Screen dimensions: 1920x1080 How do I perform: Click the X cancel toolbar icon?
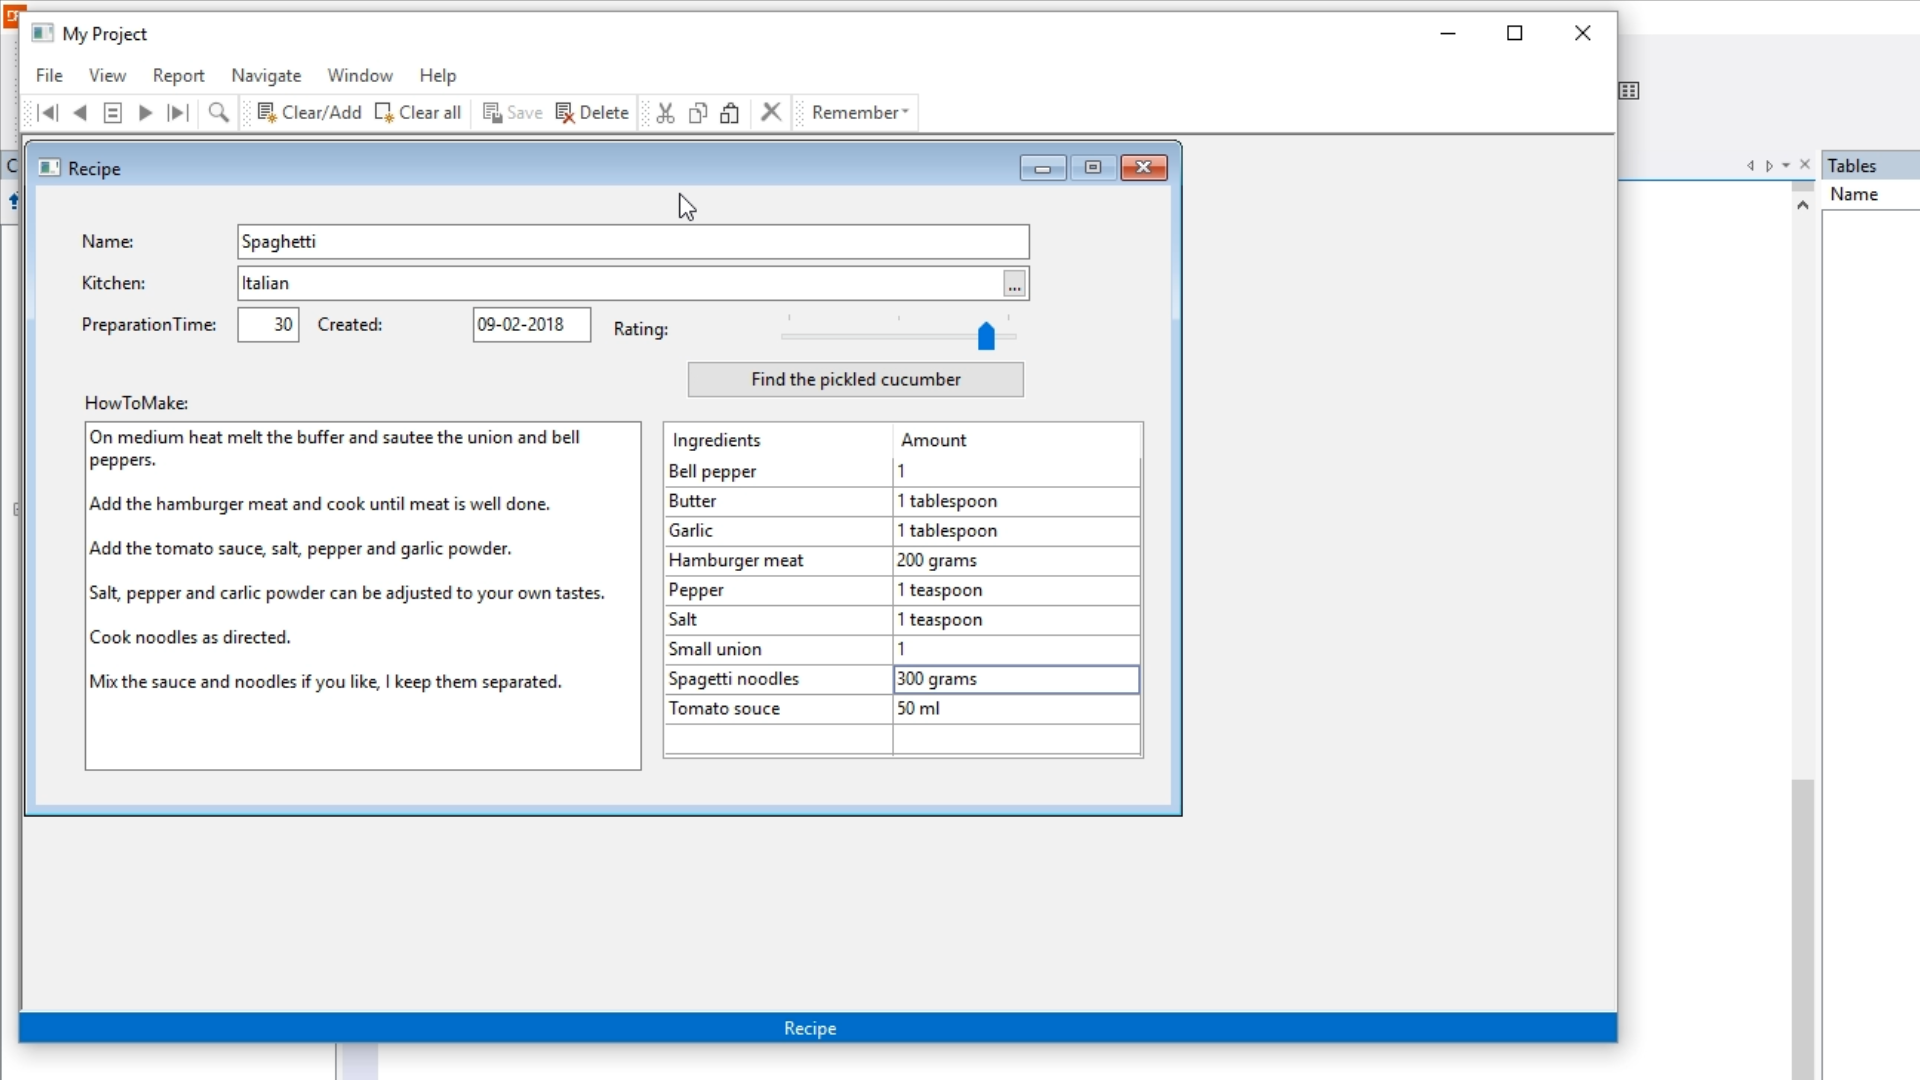tap(771, 112)
